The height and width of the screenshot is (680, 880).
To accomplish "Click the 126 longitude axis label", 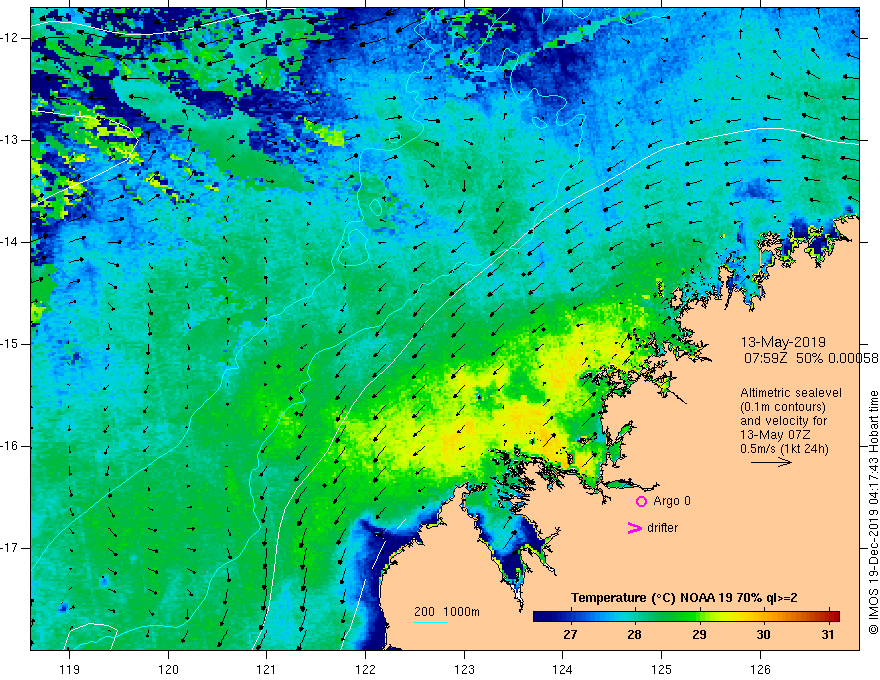I will click(760, 669).
